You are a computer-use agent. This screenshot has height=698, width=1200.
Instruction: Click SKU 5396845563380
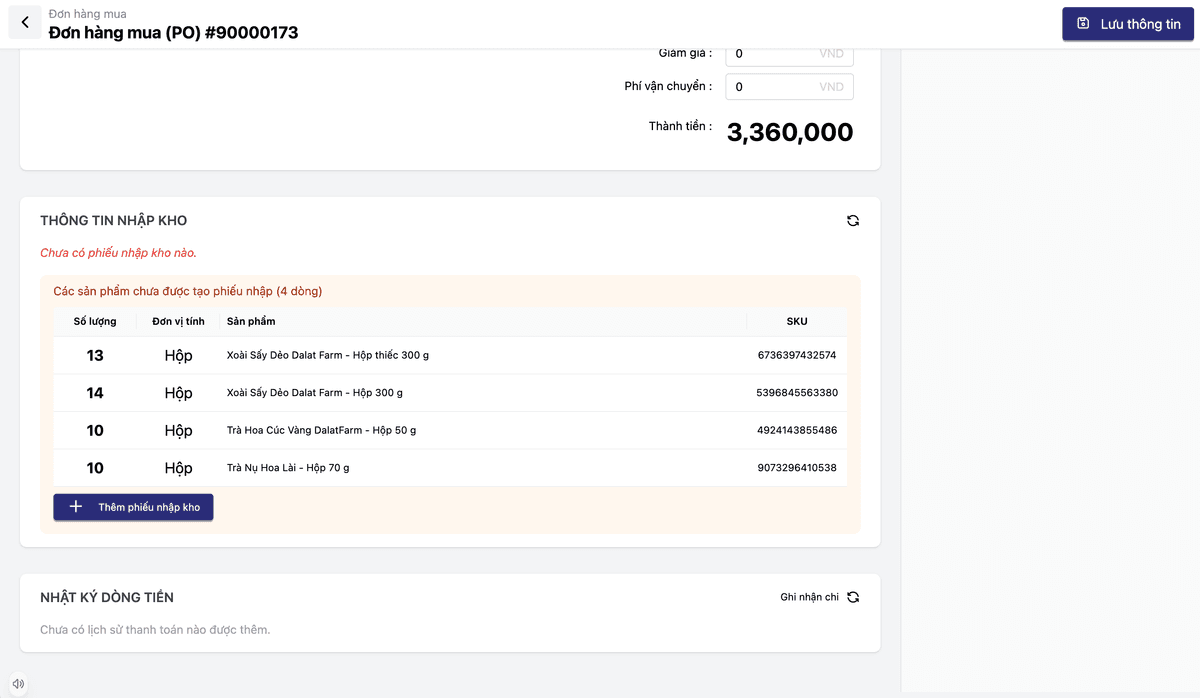coord(796,393)
